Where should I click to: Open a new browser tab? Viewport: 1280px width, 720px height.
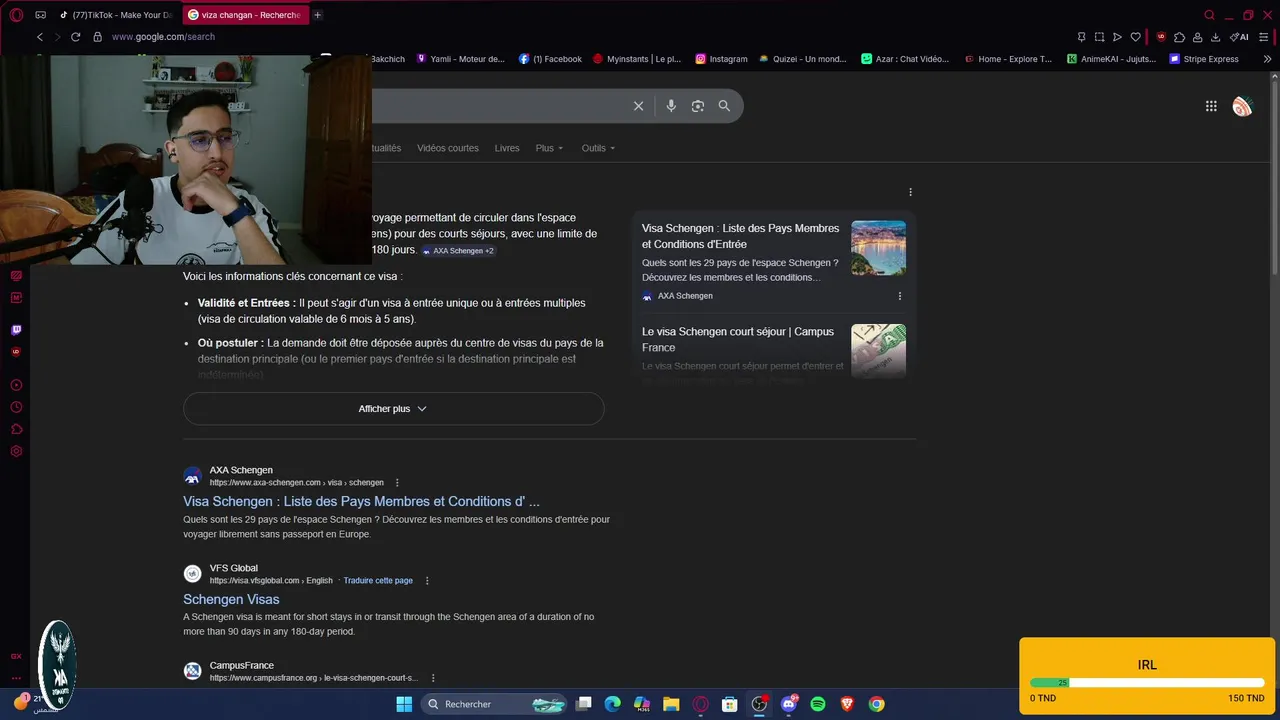318,15
